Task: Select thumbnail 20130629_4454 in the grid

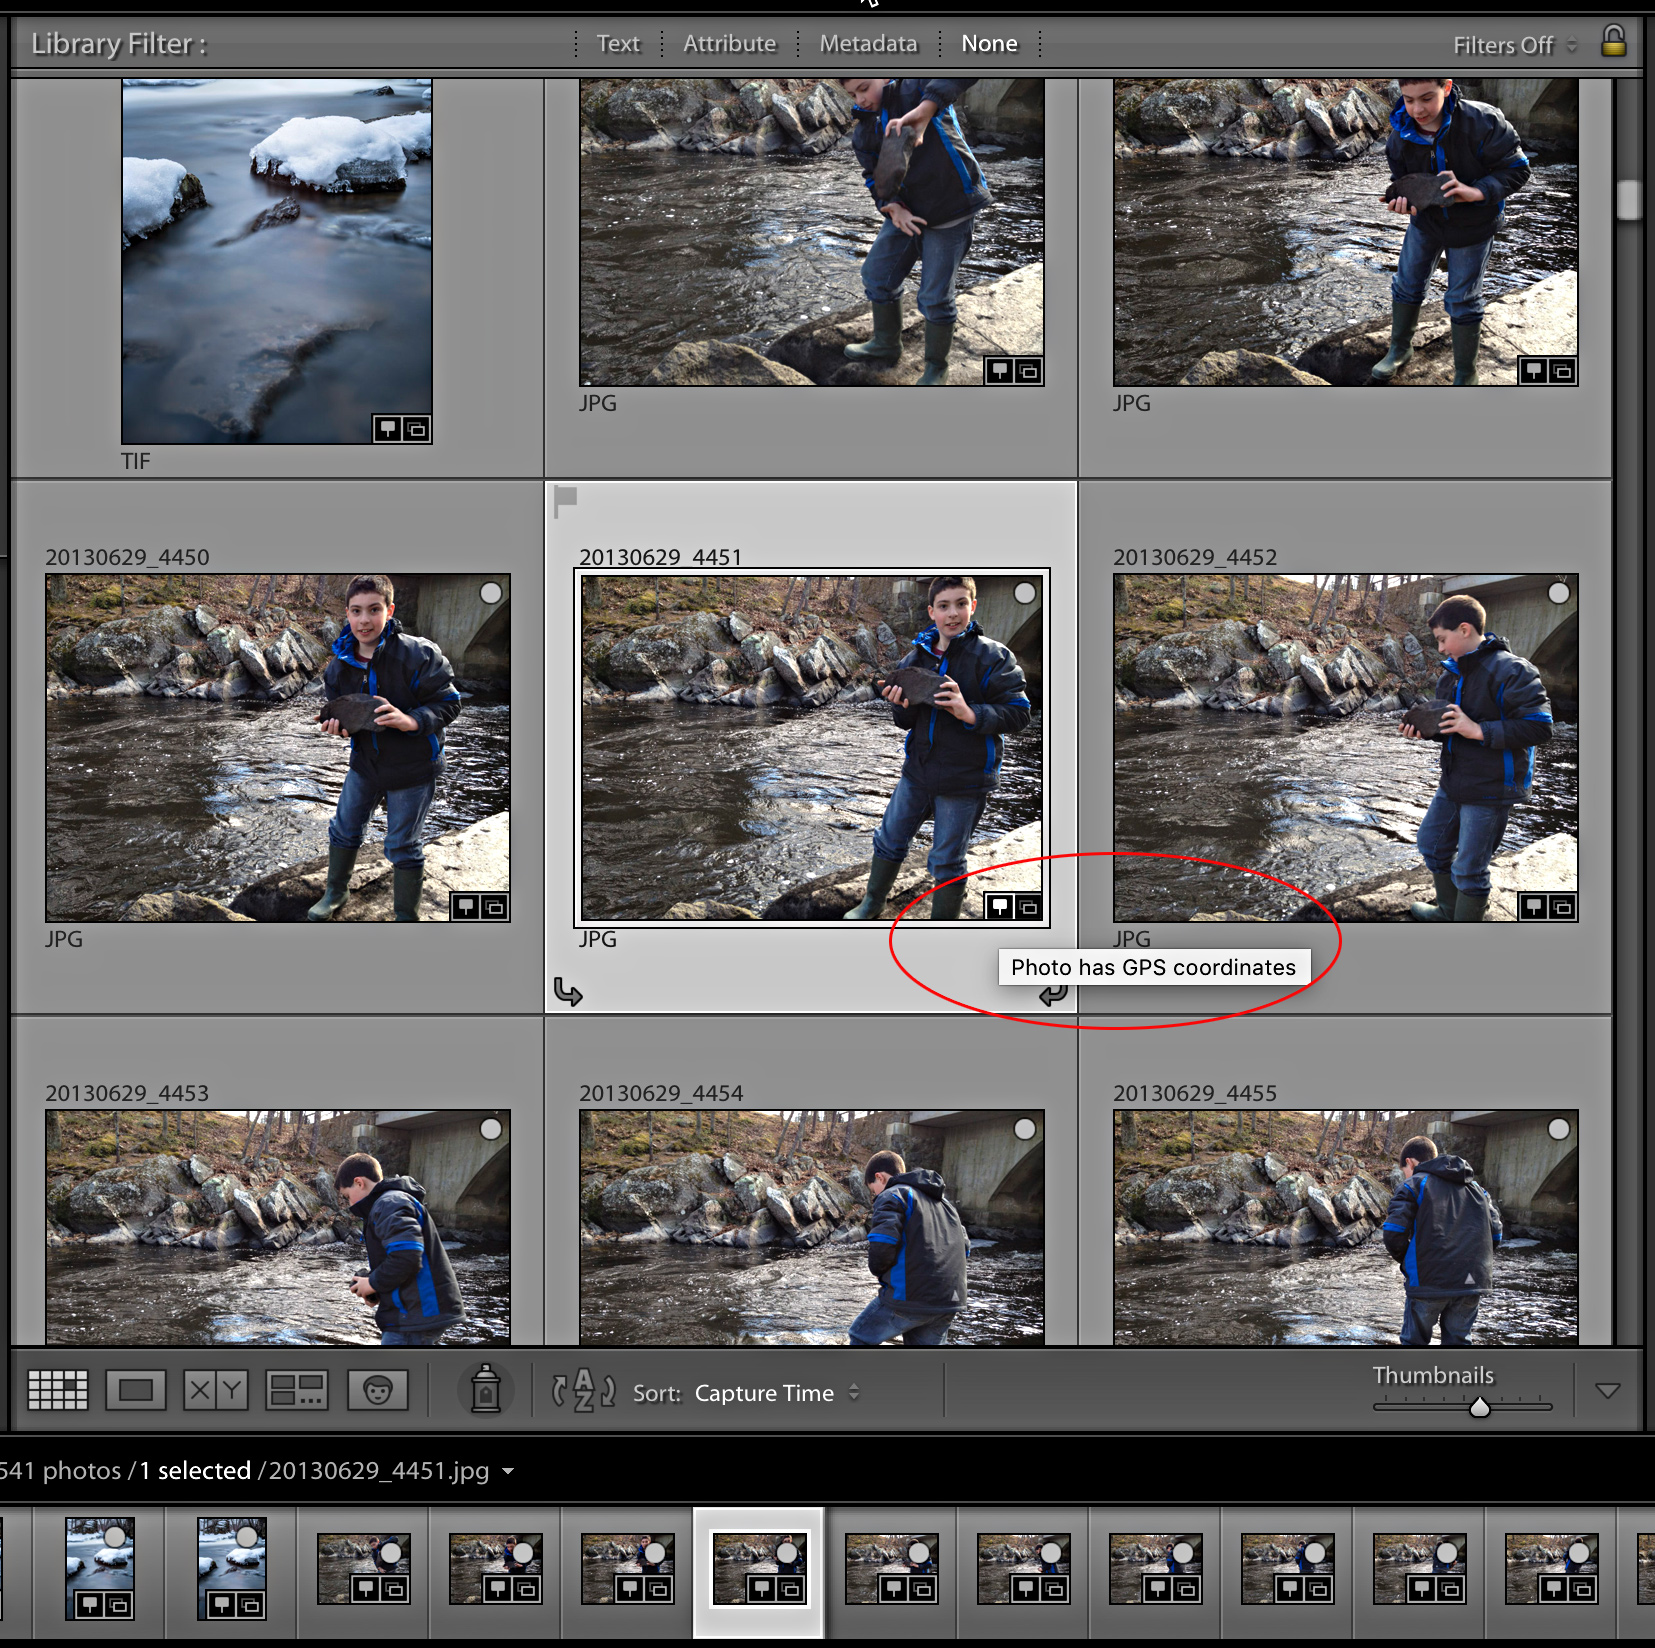Action: [x=810, y=1230]
